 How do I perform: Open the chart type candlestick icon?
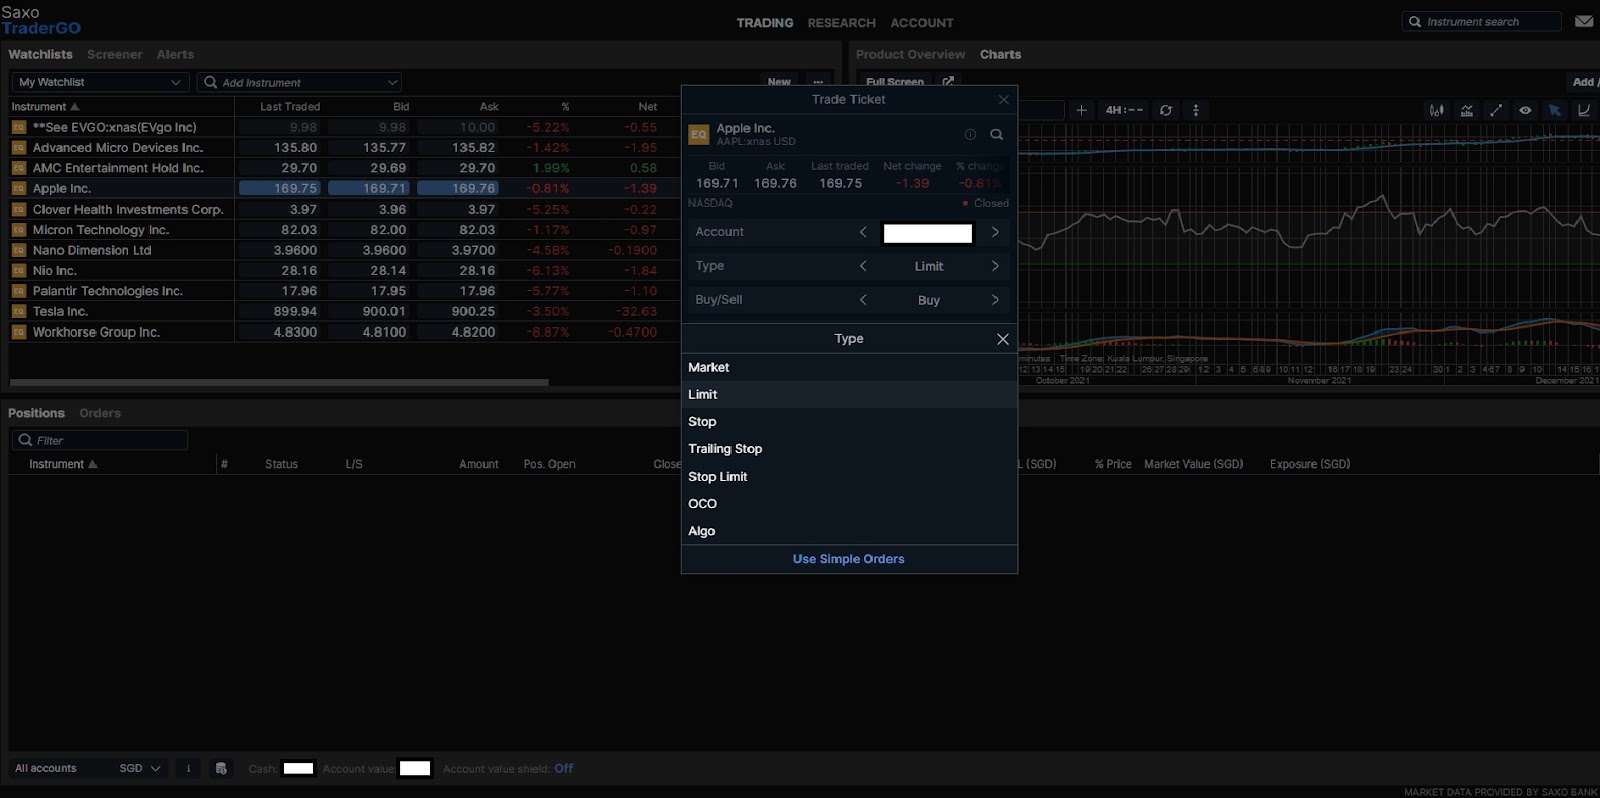(x=1437, y=110)
